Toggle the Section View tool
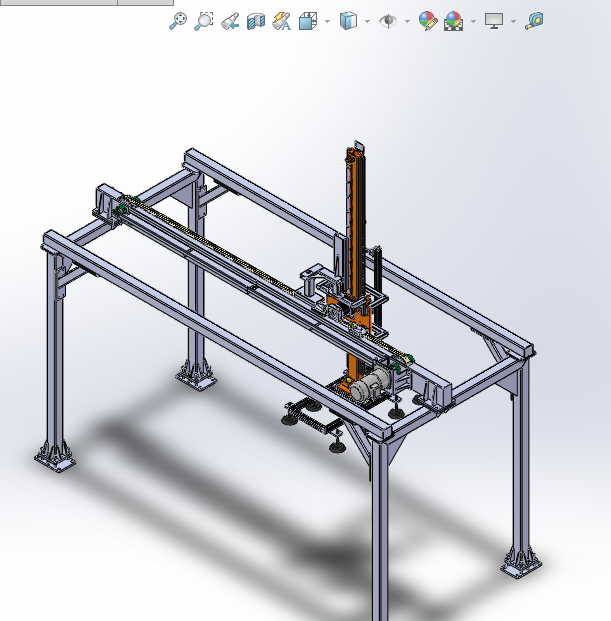This screenshot has height=621, width=611. pos(256,21)
